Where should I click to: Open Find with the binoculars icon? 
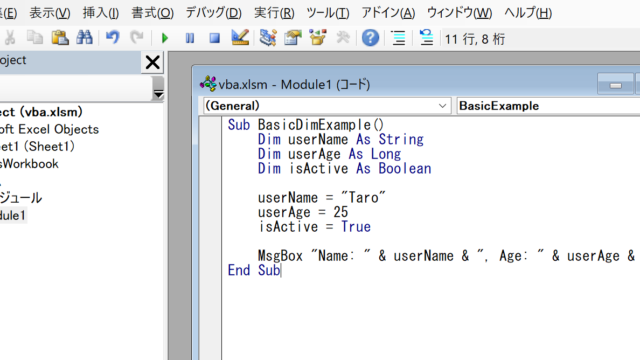click(84, 38)
